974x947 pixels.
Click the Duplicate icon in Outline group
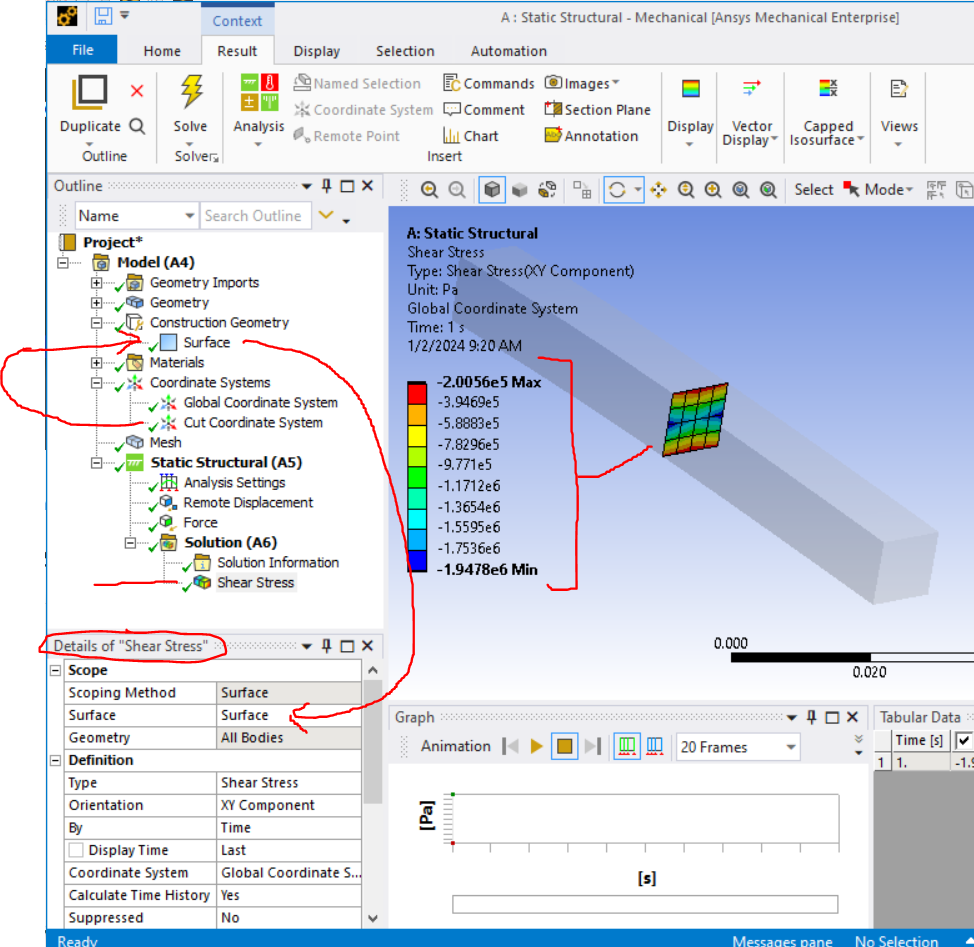tap(90, 93)
